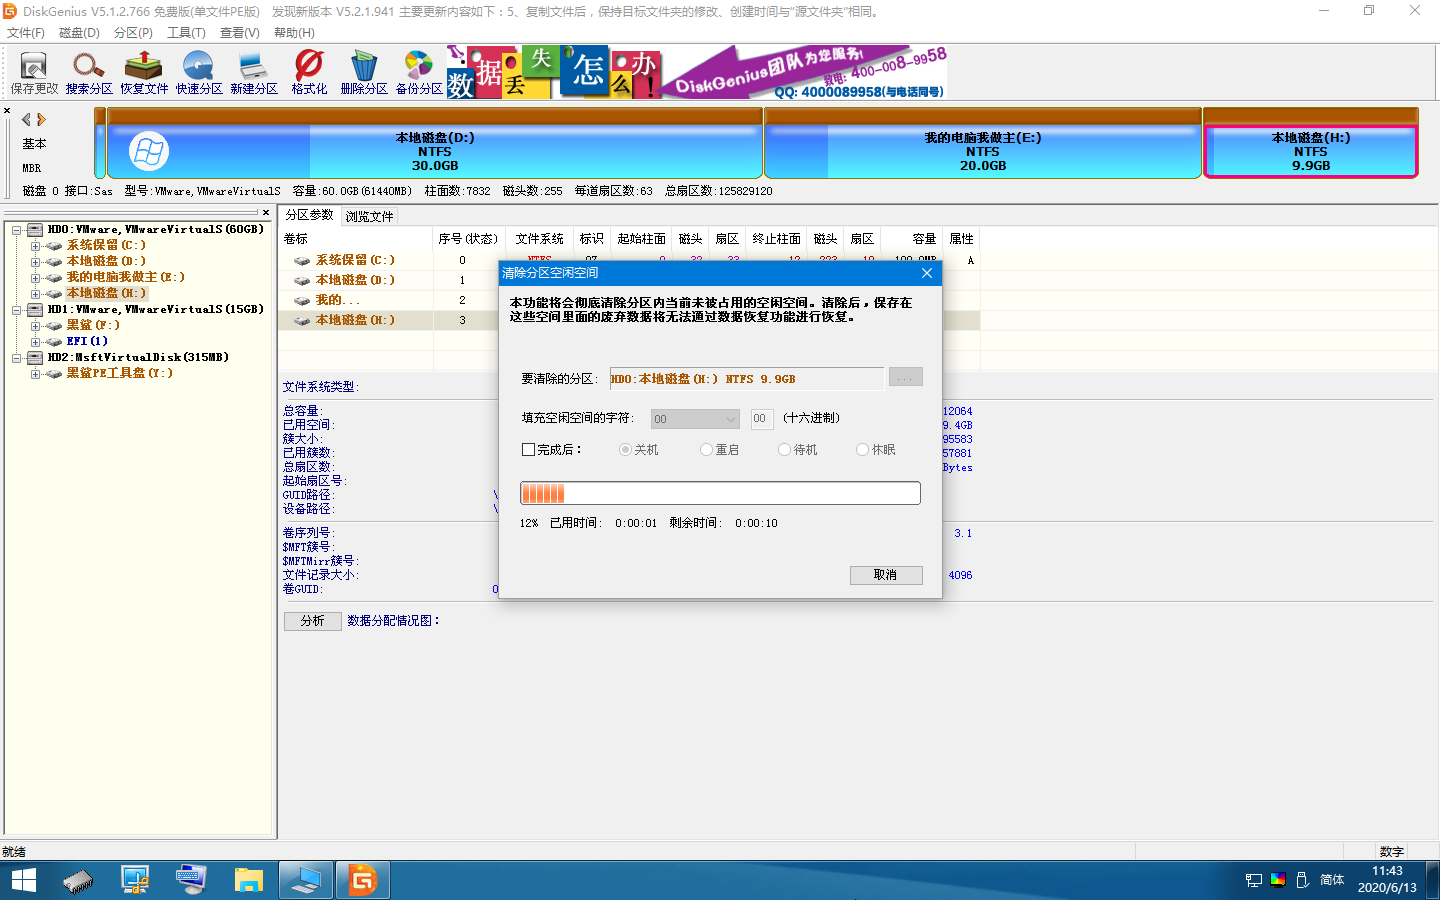Select the 待机 radio option

[784, 450]
